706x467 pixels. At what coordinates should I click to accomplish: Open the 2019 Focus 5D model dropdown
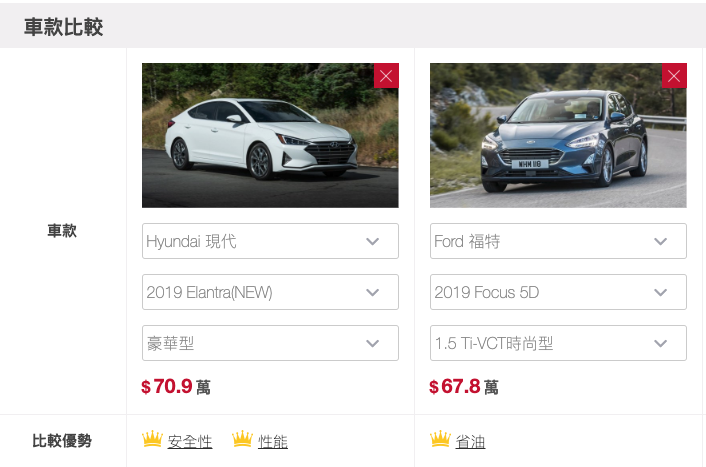point(558,292)
